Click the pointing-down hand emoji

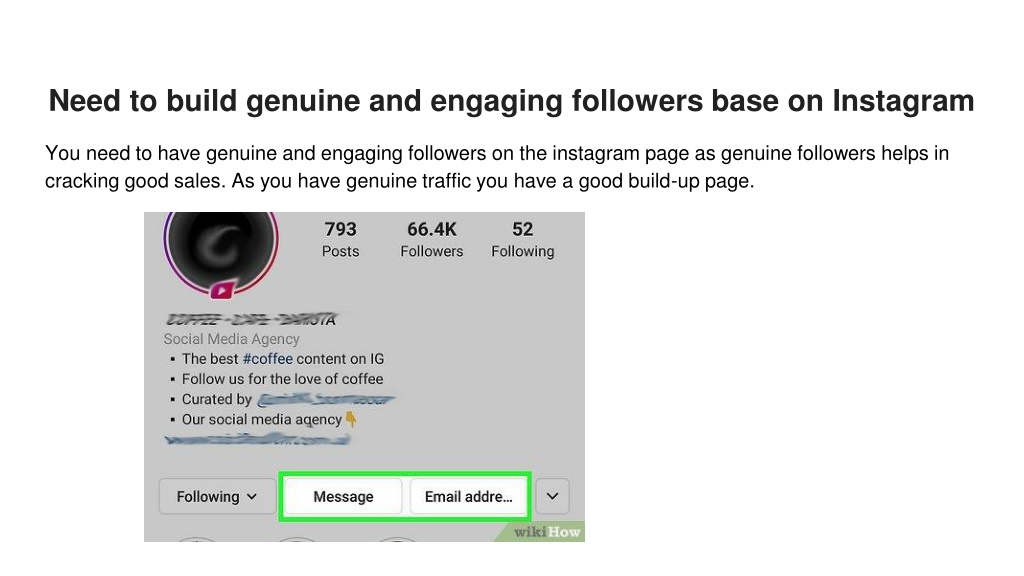pyautogui.click(x=351, y=419)
